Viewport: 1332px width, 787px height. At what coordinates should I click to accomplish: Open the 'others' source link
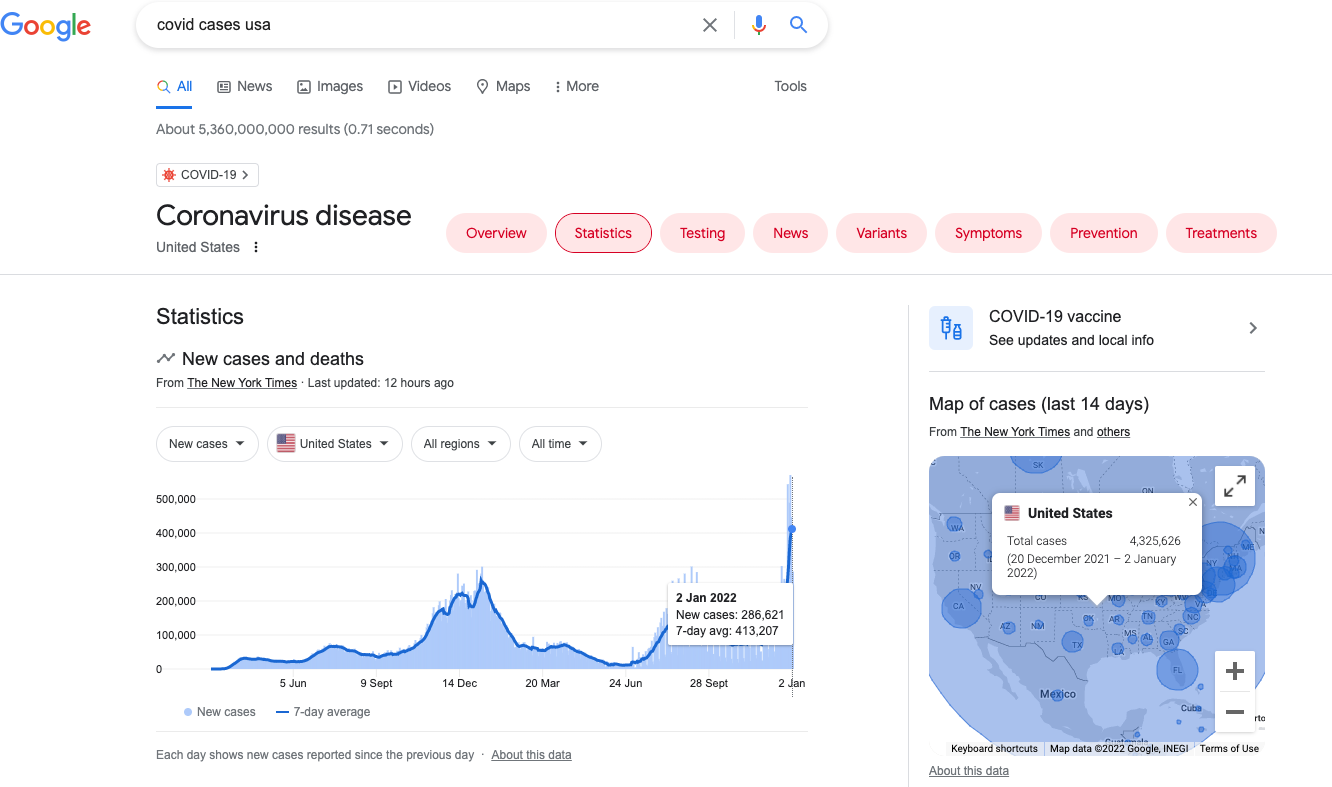[x=1113, y=432]
